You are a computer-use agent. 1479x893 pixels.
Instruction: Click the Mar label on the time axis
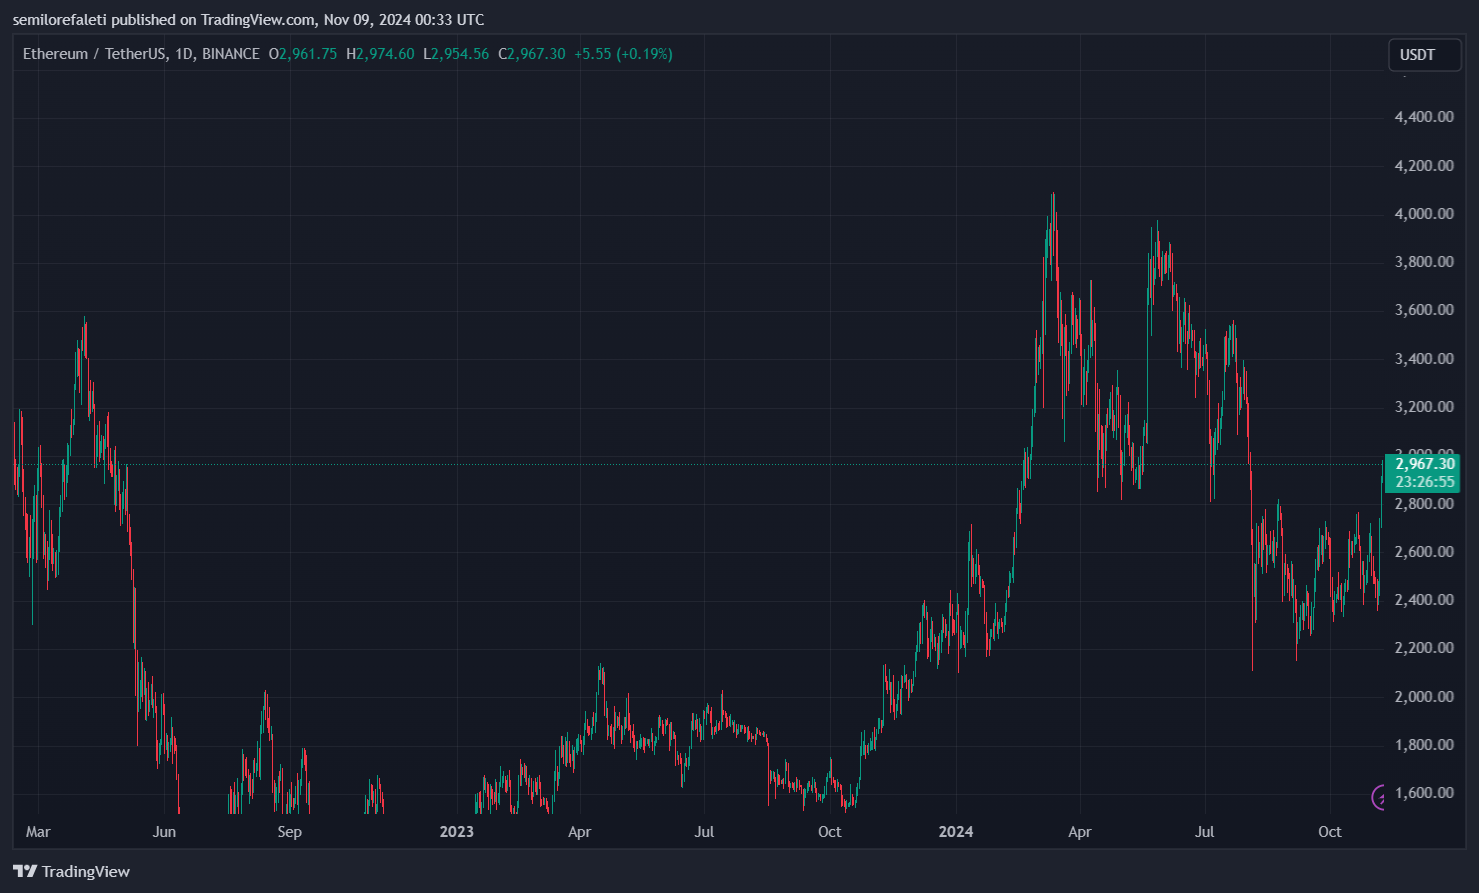point(39,831)
